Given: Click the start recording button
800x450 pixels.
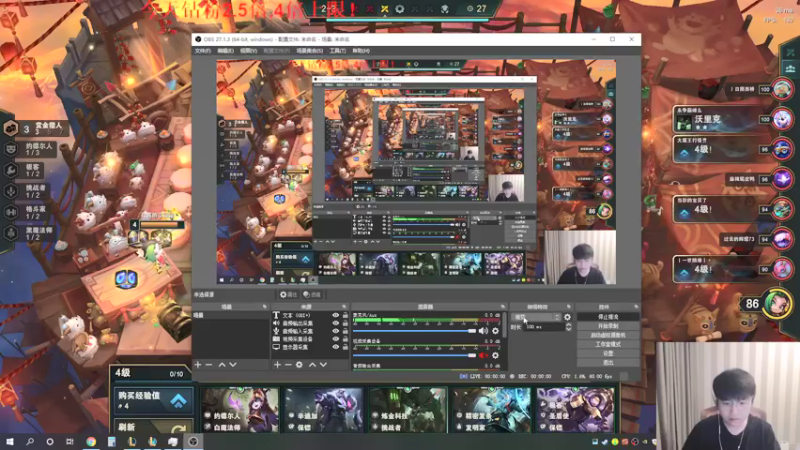Looking at the screenshot, I should [608, 326].
